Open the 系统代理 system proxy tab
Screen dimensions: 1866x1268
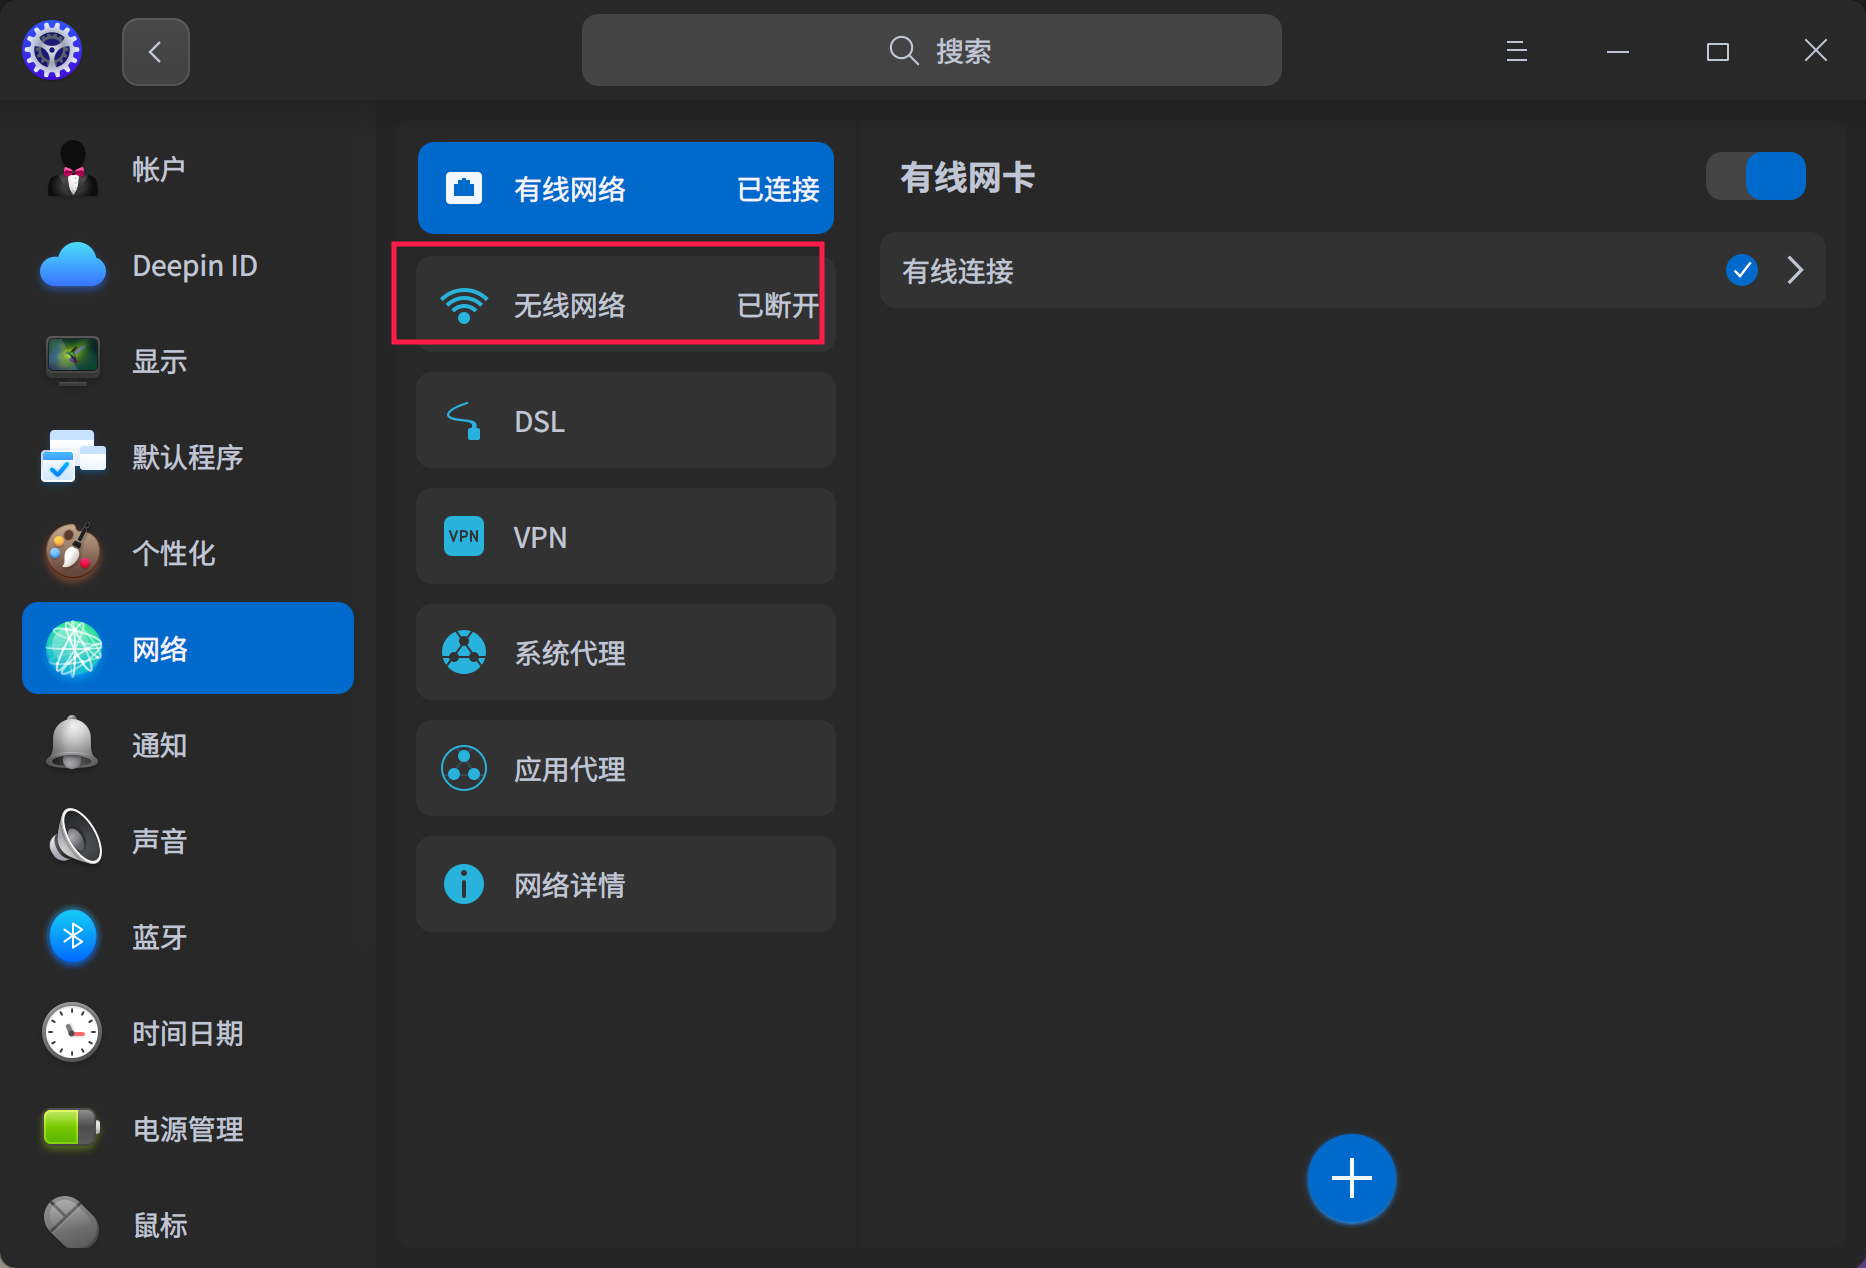(626, 652)
